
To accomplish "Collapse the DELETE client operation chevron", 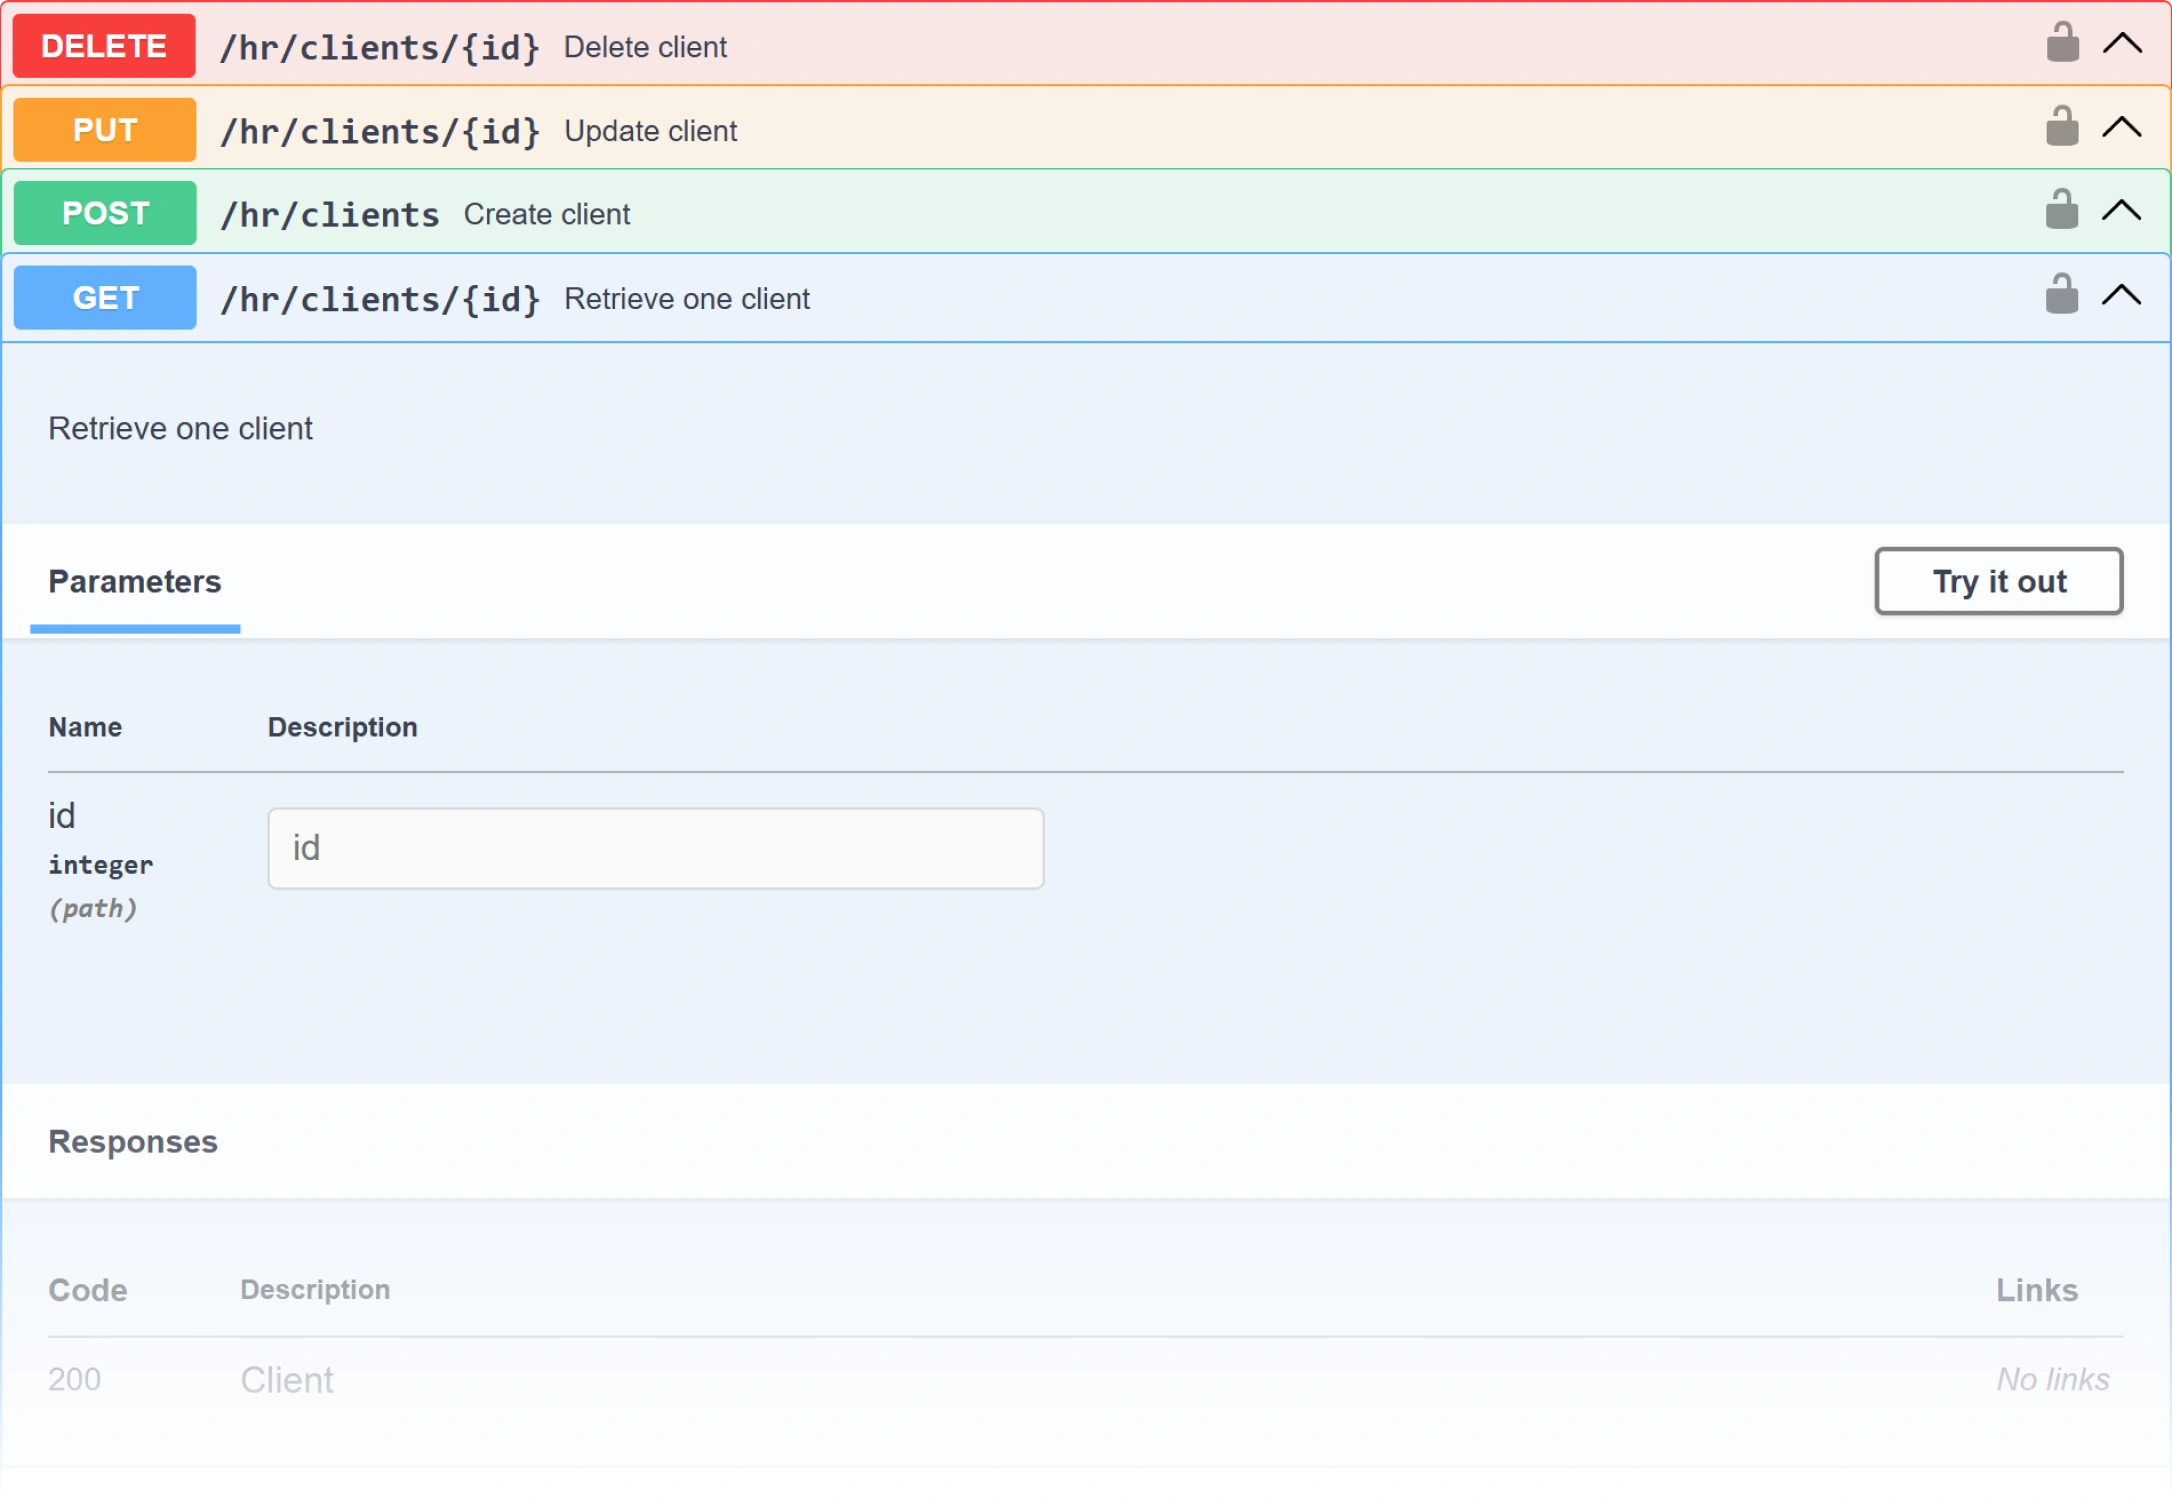I will pos(2122,44).
